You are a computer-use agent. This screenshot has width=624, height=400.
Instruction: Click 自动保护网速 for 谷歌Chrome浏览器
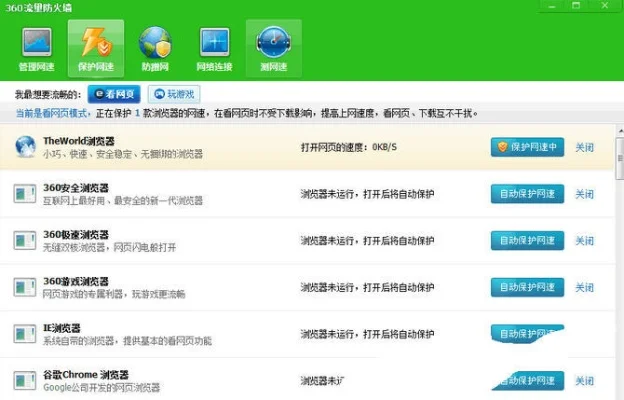(528, 380)
